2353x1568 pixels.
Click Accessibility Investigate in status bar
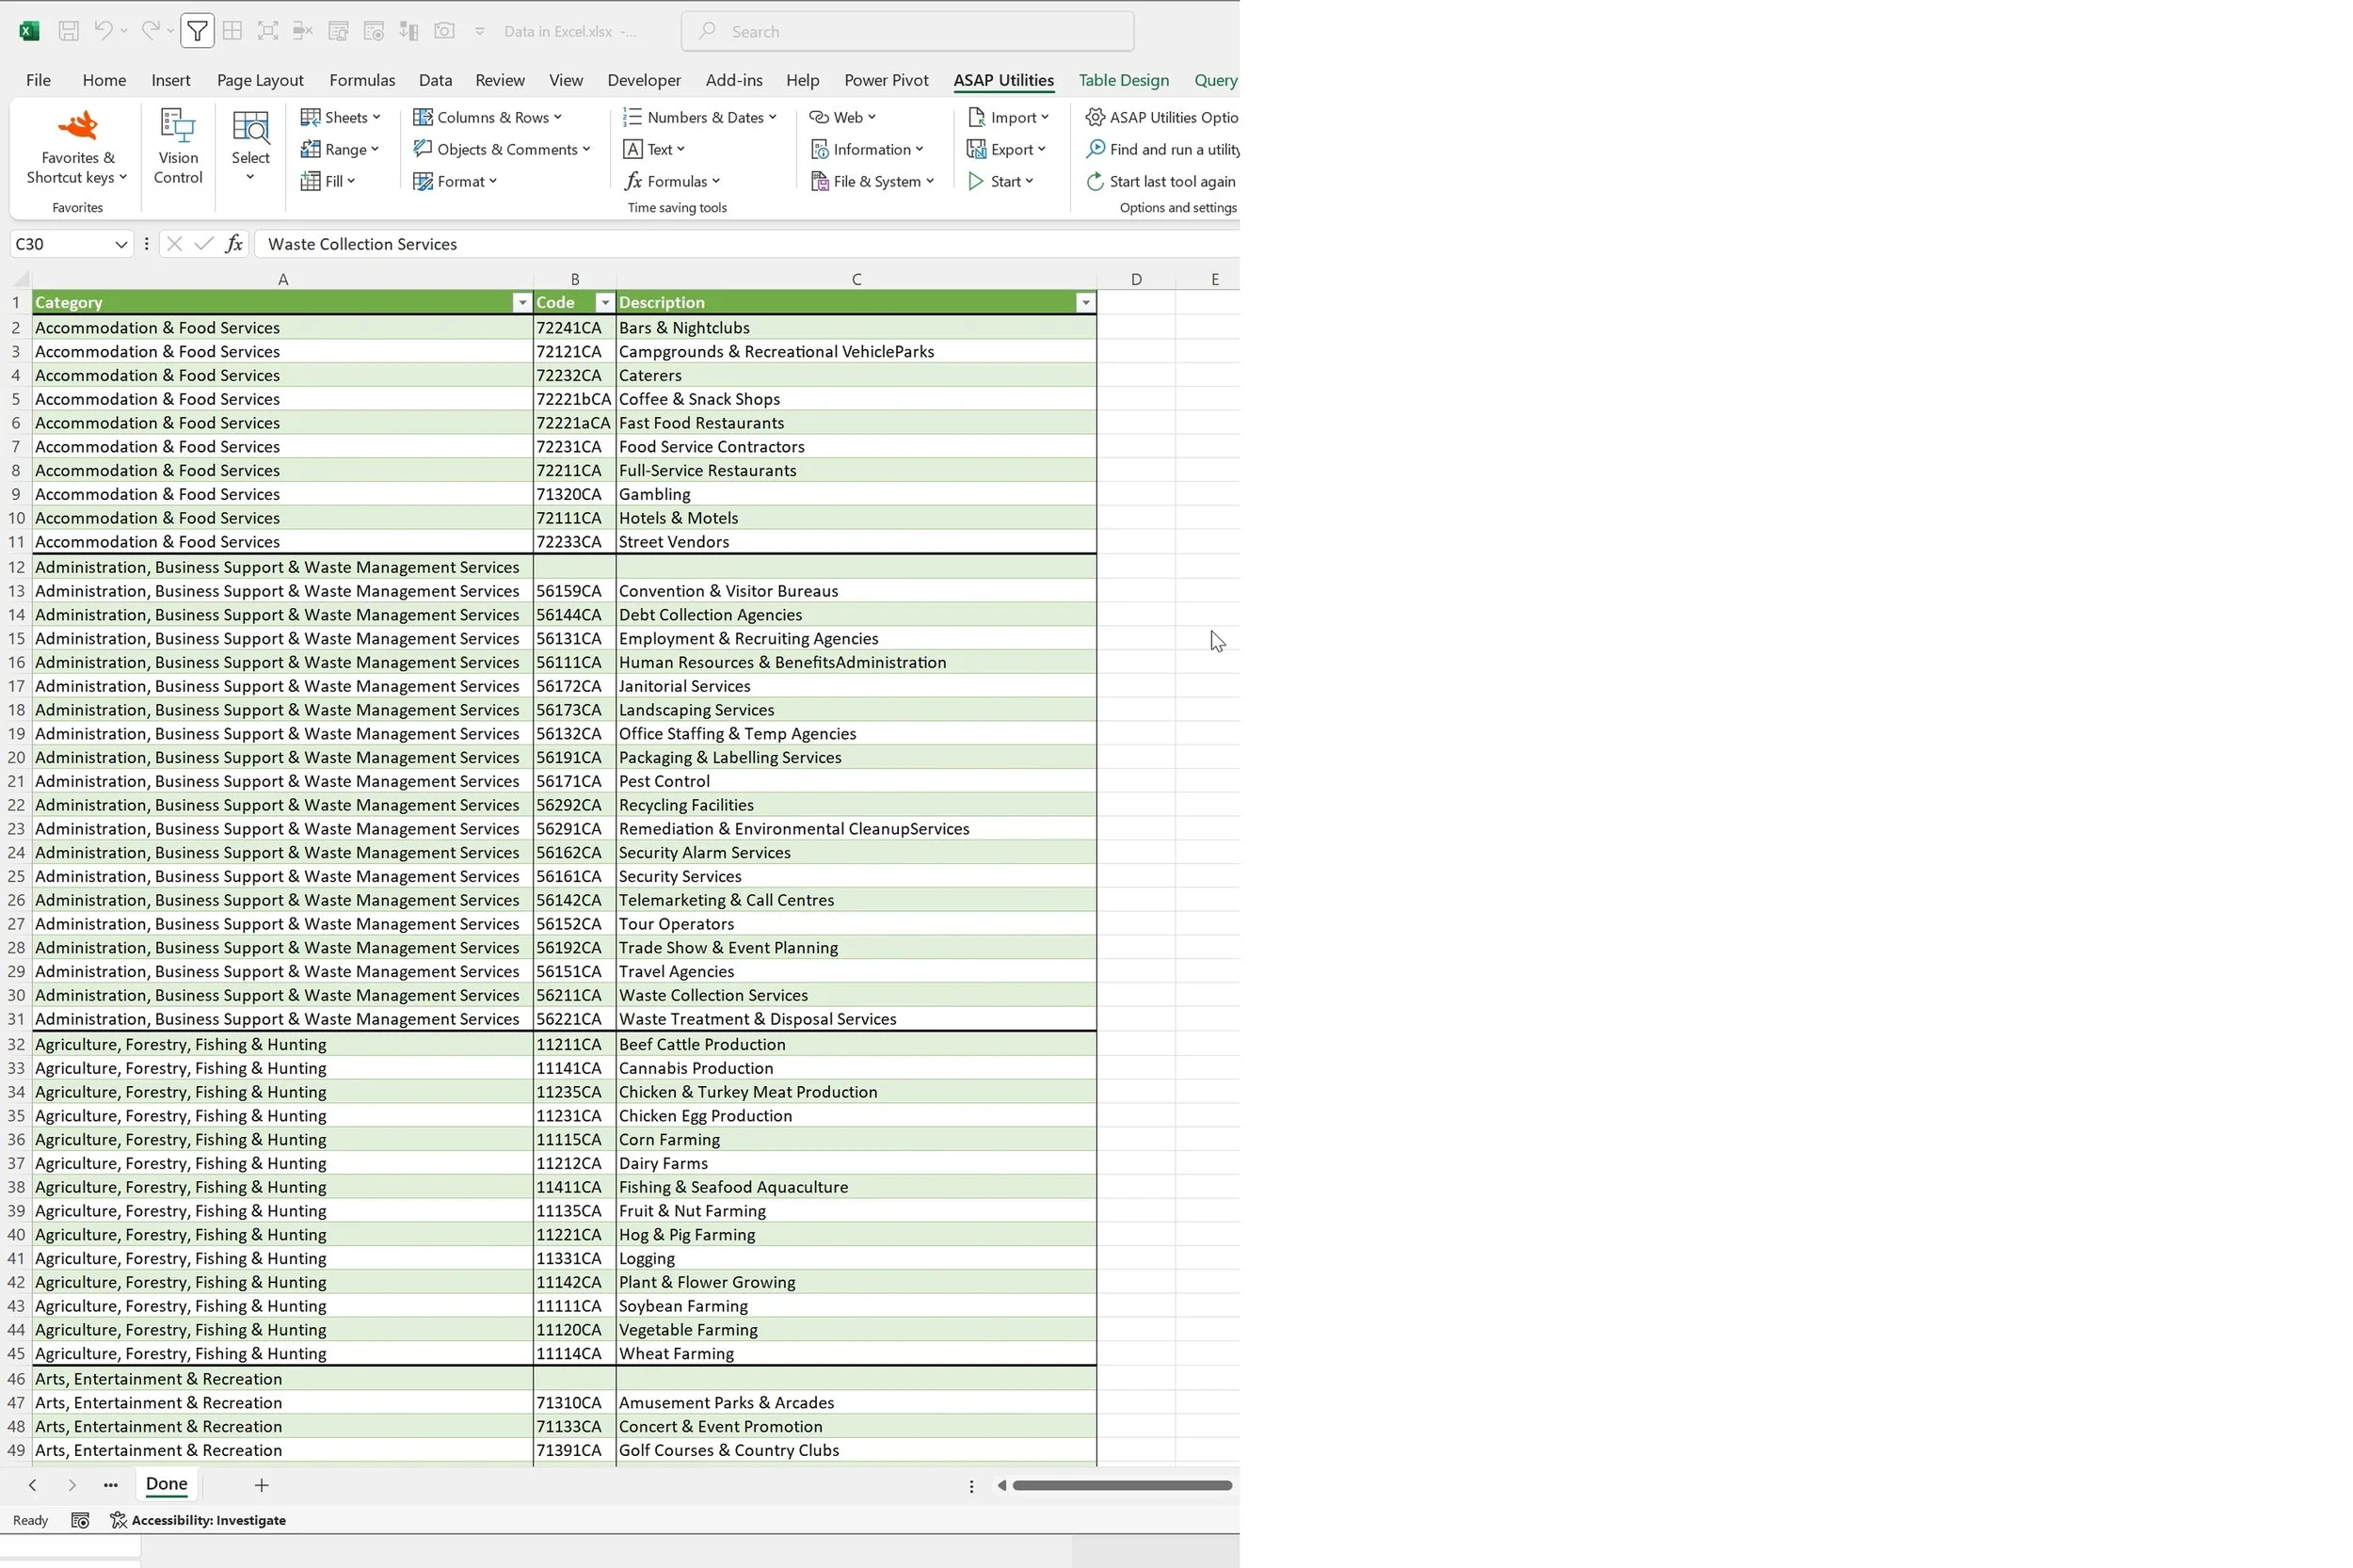click(198, 1520)
